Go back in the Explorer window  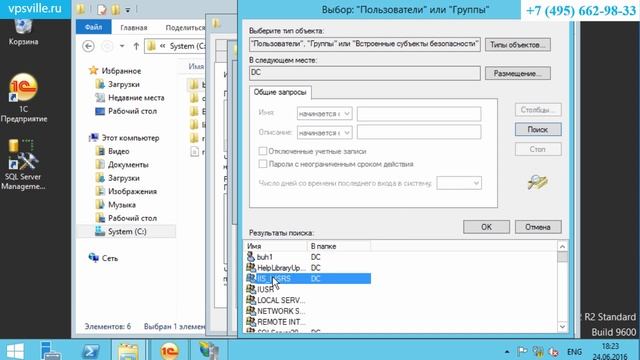(x=88, y=46)
